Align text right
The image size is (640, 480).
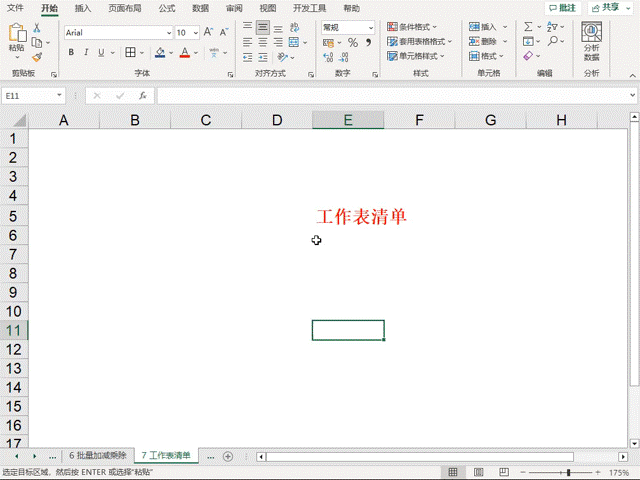(278, 42)
